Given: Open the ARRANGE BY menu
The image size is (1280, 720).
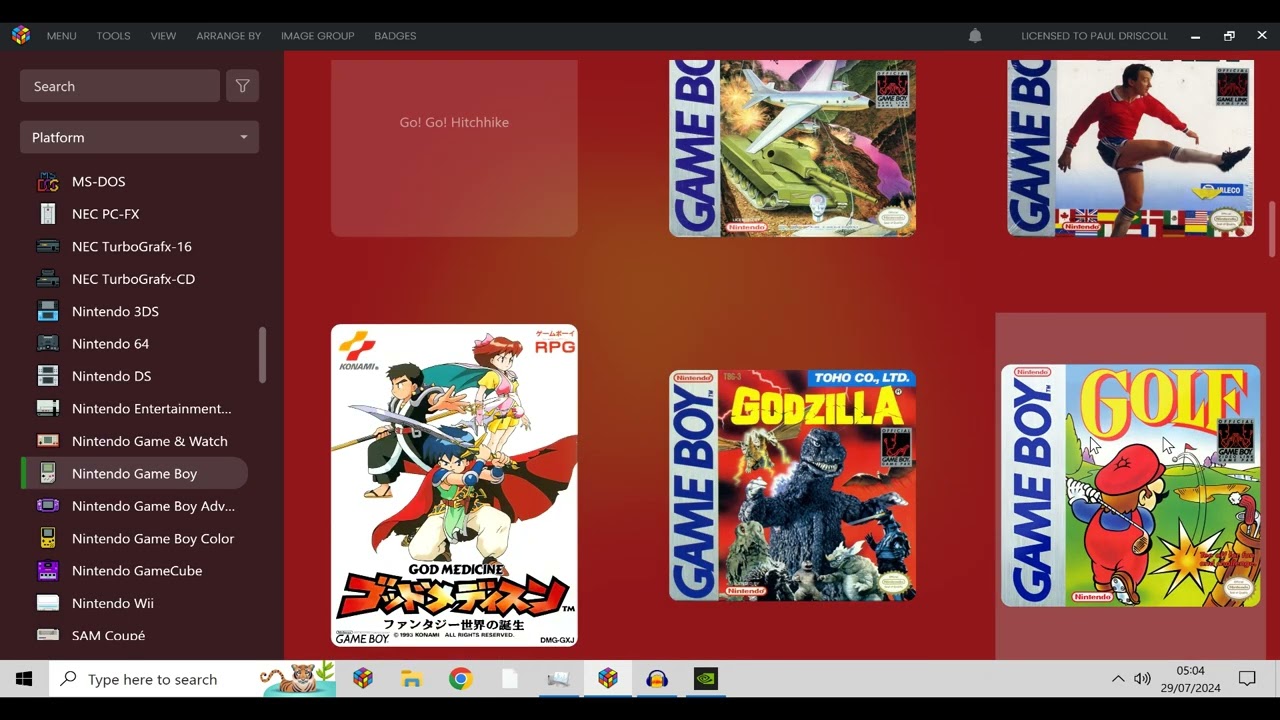Looking at the screenshot, I should pos(228,36).
